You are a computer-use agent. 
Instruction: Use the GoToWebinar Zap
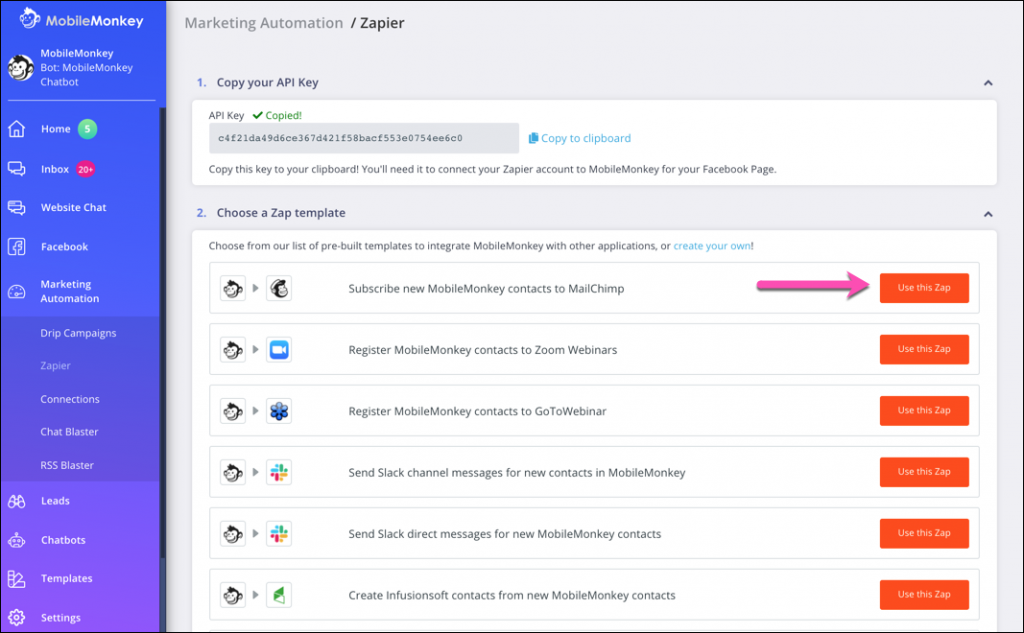pyautogui.click(x=924, y=411)
